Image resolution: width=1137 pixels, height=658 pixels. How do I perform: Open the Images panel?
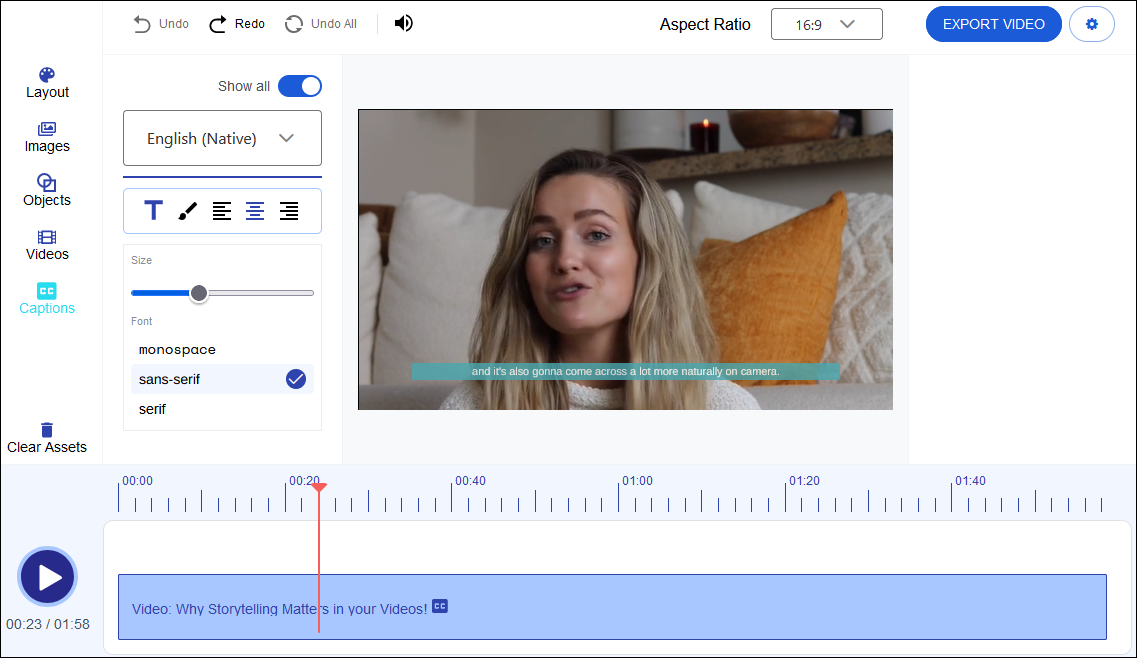[46, 136]
